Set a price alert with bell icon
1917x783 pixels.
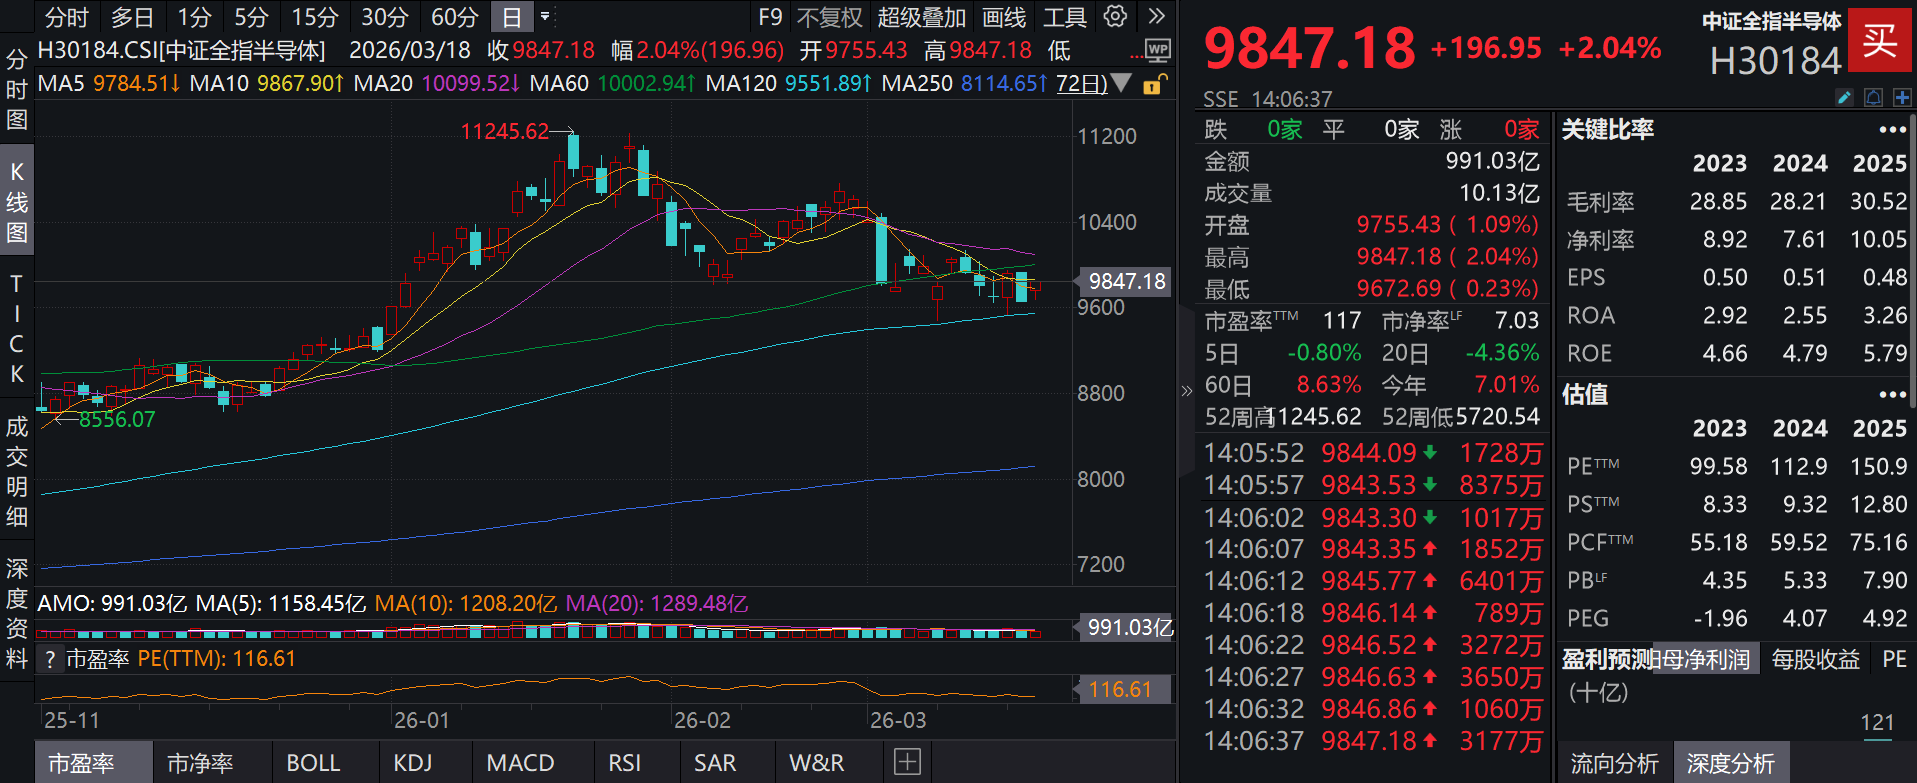pyautogui.click(x=1874, y=97)
